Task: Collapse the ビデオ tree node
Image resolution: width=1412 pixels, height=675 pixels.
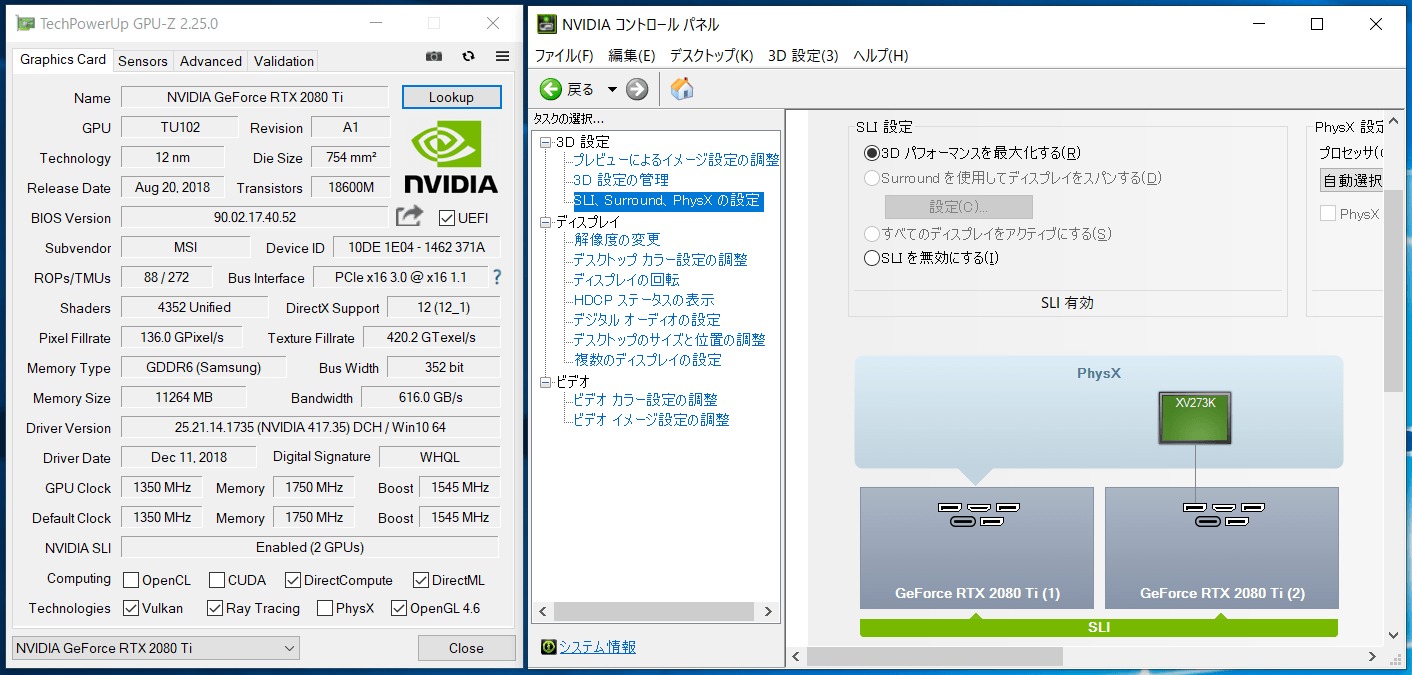Action: [x=545, y=382]
